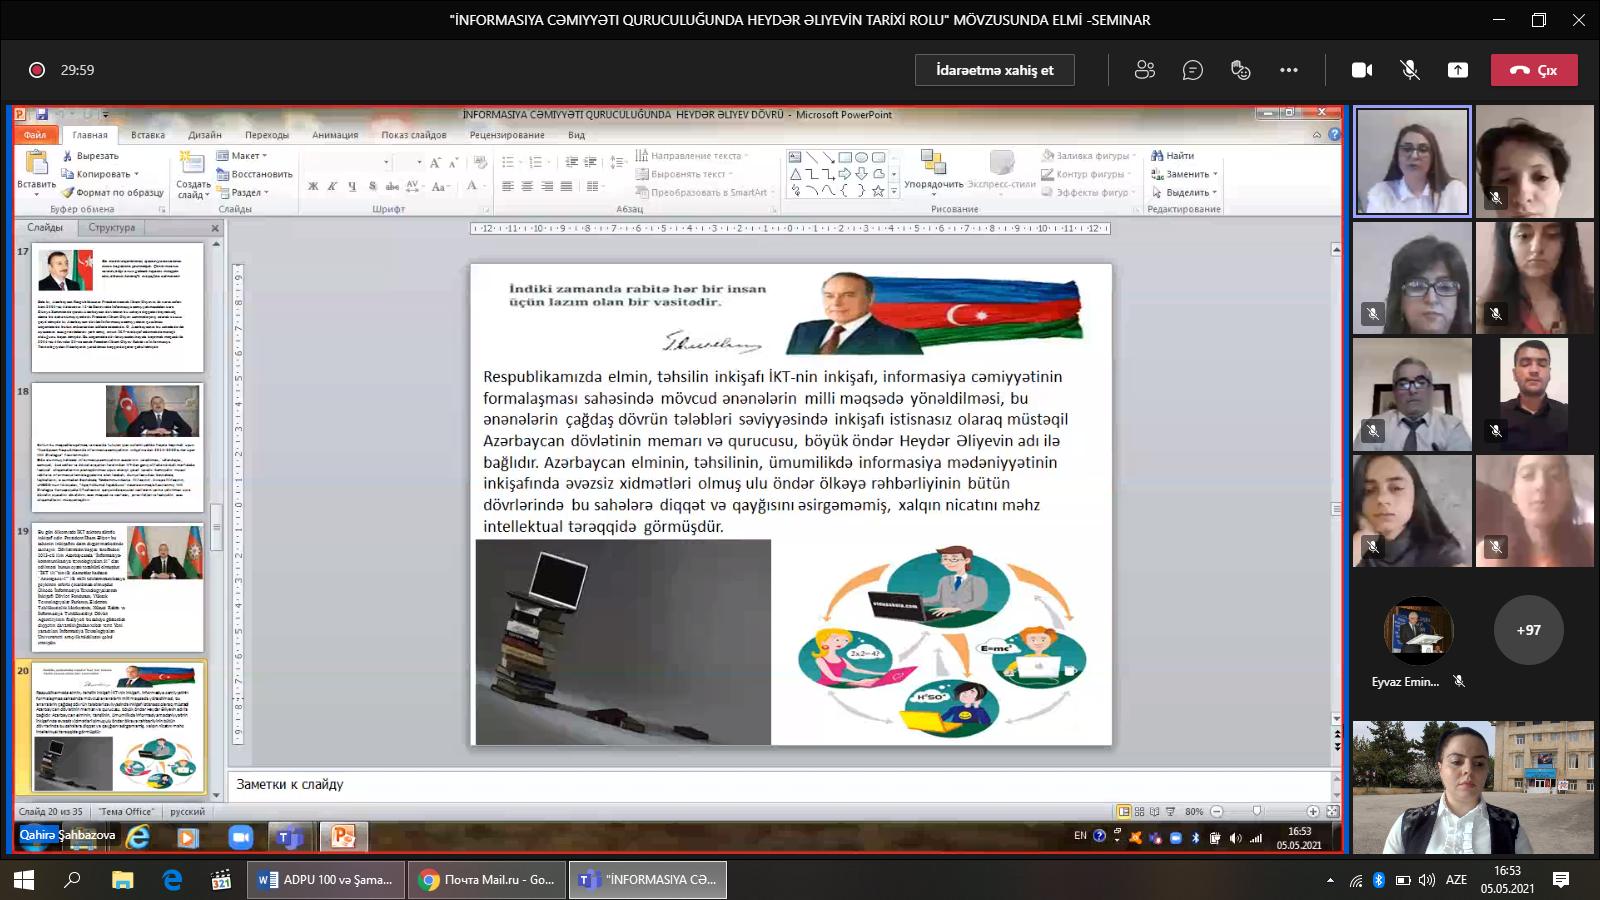The image size is (1600, 900).
Task: Open File Explorer from the taskbar
Action: click(x=122, y=880)
